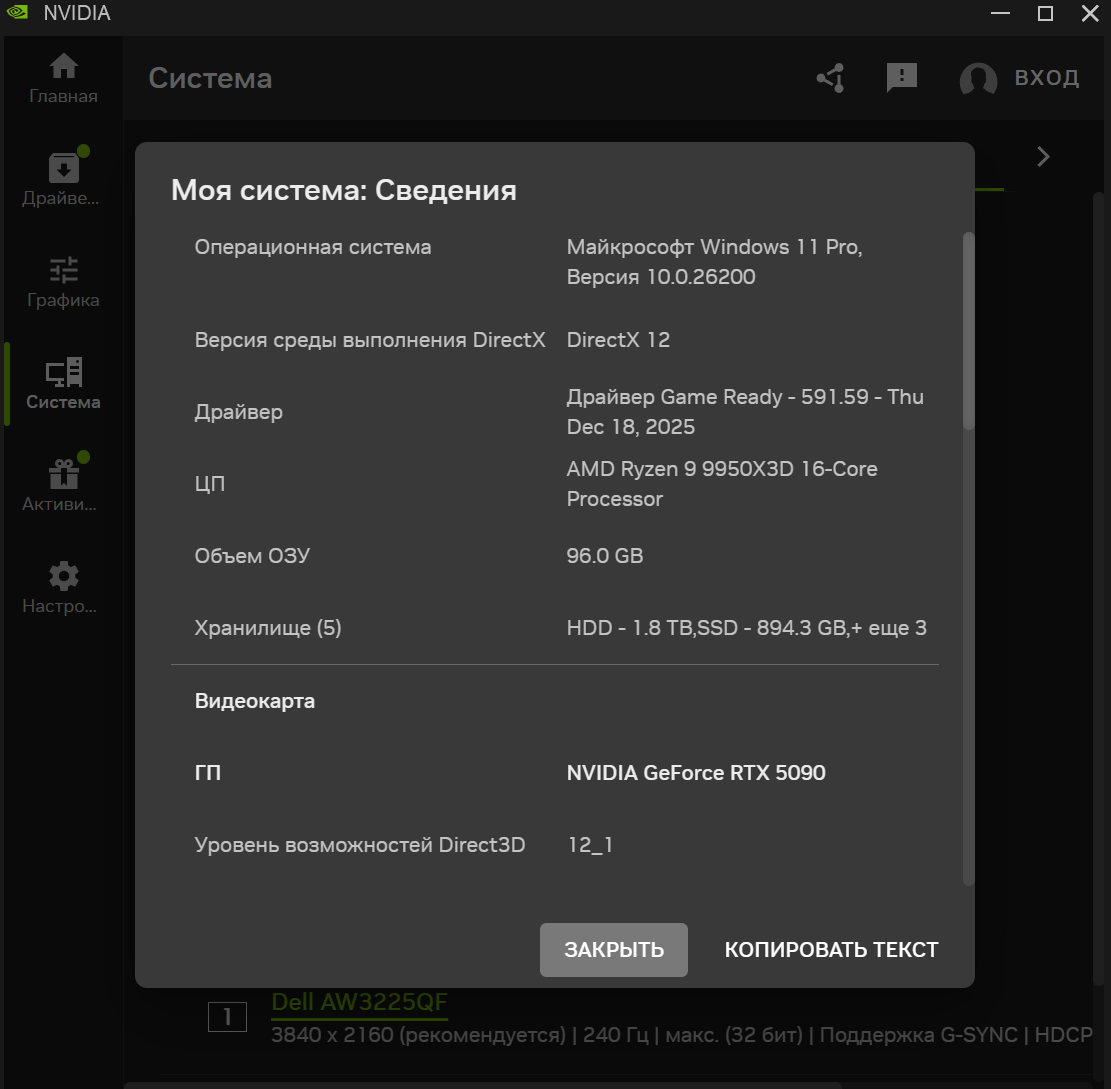Click the feedback exclamation icon

901,77
